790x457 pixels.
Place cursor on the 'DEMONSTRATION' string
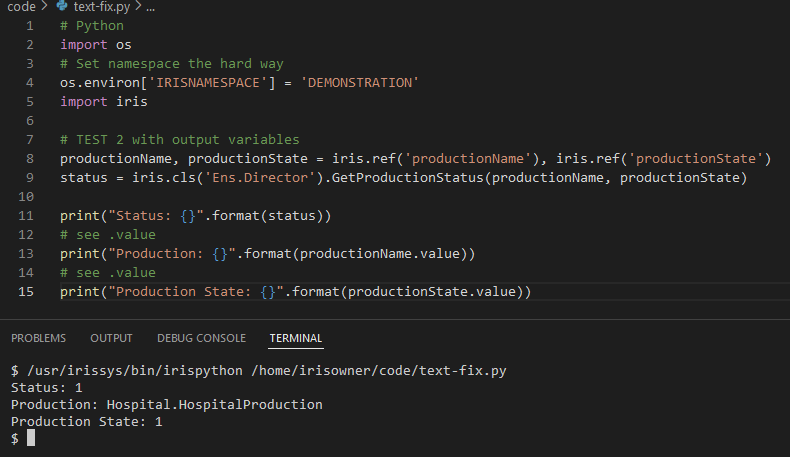point(359,82)
